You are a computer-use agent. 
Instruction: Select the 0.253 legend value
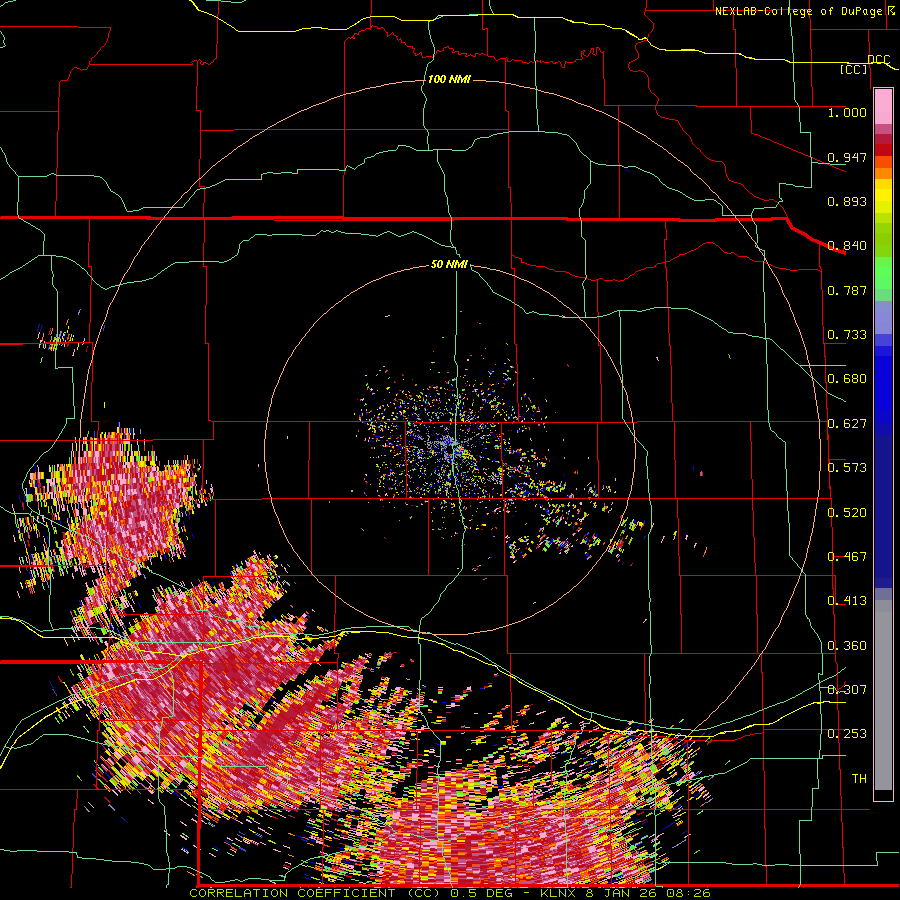847,734
